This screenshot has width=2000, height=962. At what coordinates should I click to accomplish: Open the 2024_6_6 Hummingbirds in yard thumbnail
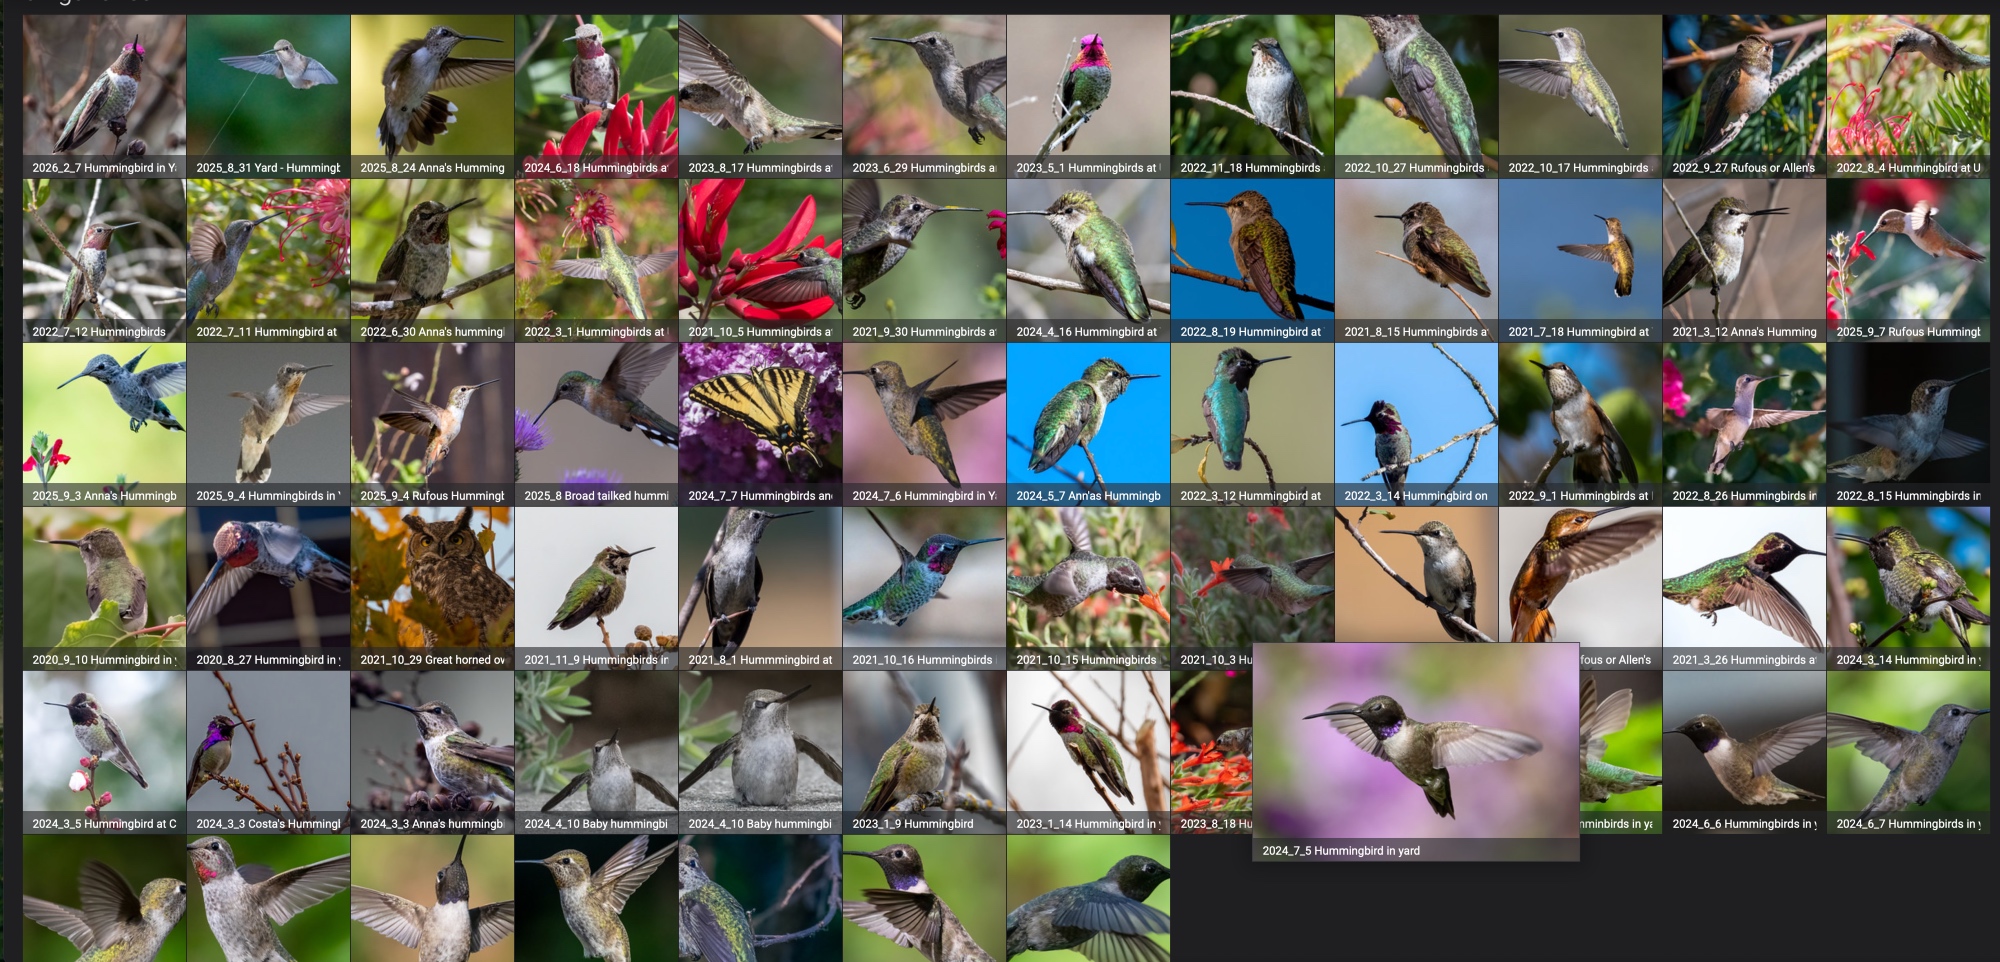pyautogui.click(x=1744, y=743)
